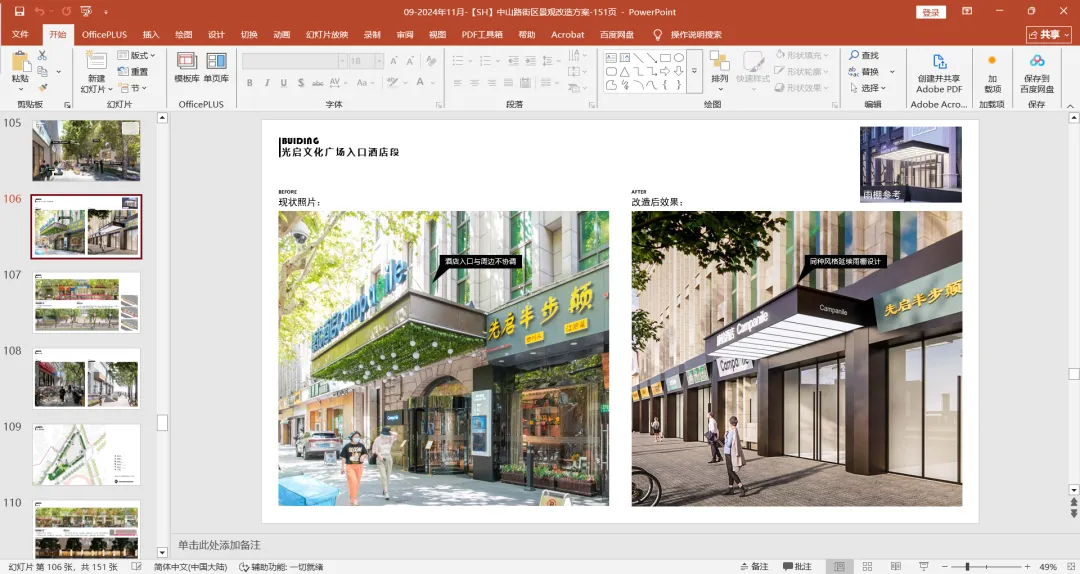Viewport: 1080px width, 574px height.
Task: Toggle Notes (备注) pane in status bar
Action: [754, 566]
